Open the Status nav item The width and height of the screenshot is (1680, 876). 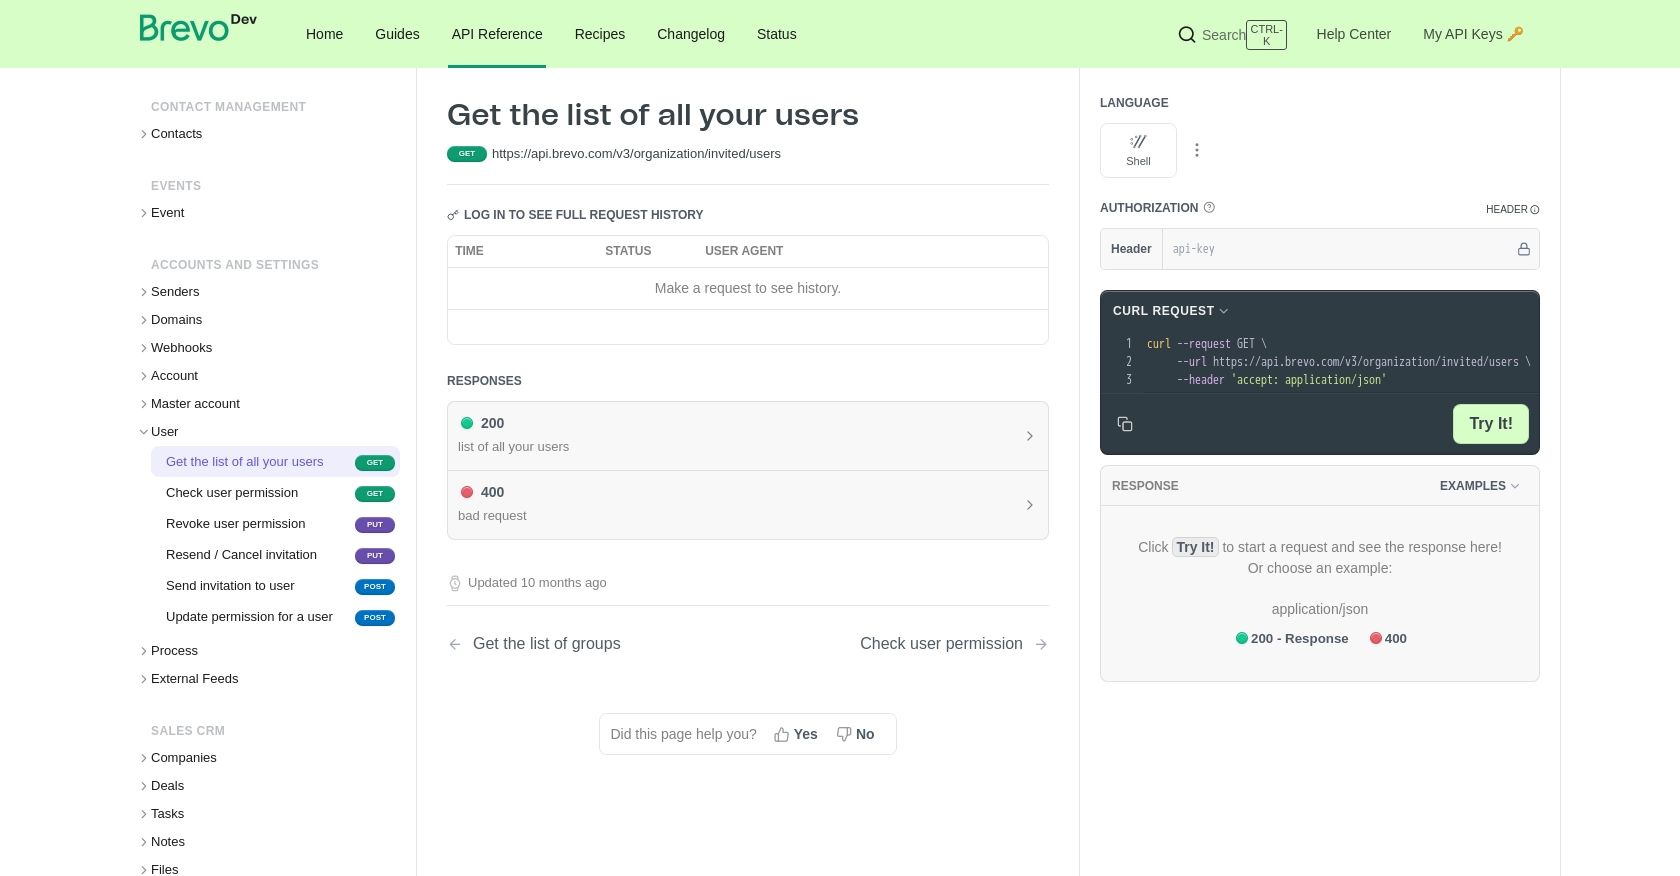[x=777, y=34]
